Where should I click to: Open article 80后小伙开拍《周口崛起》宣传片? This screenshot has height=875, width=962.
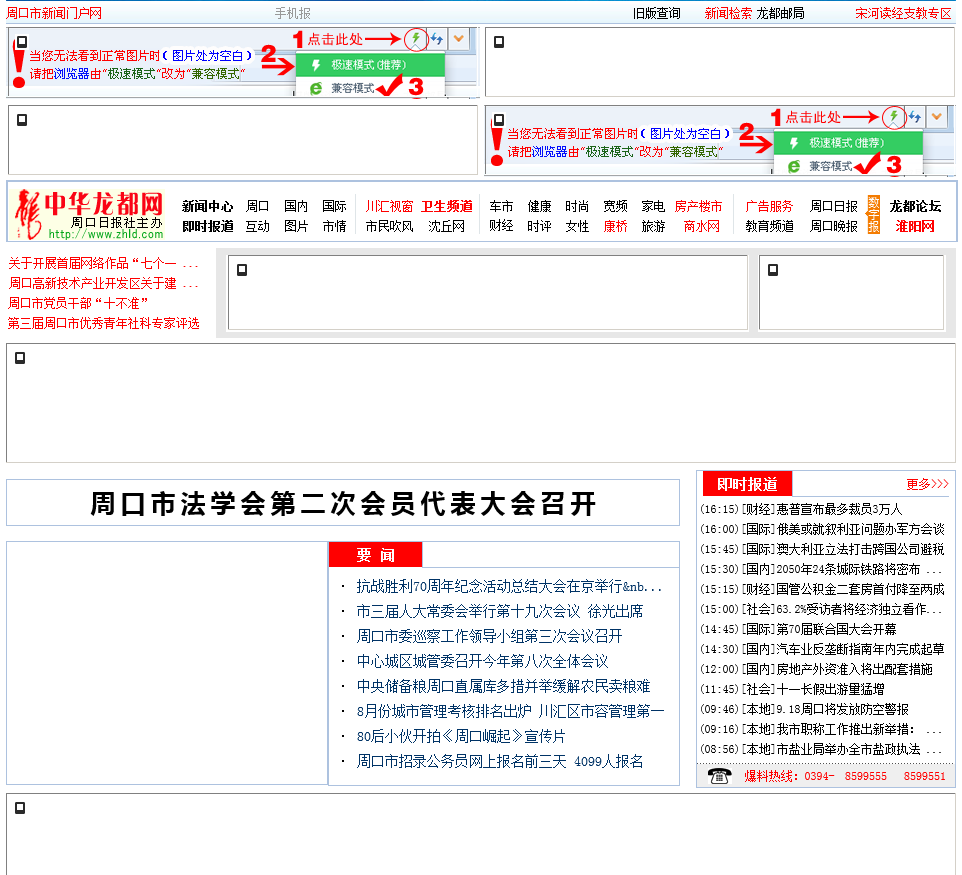[461, 736]
